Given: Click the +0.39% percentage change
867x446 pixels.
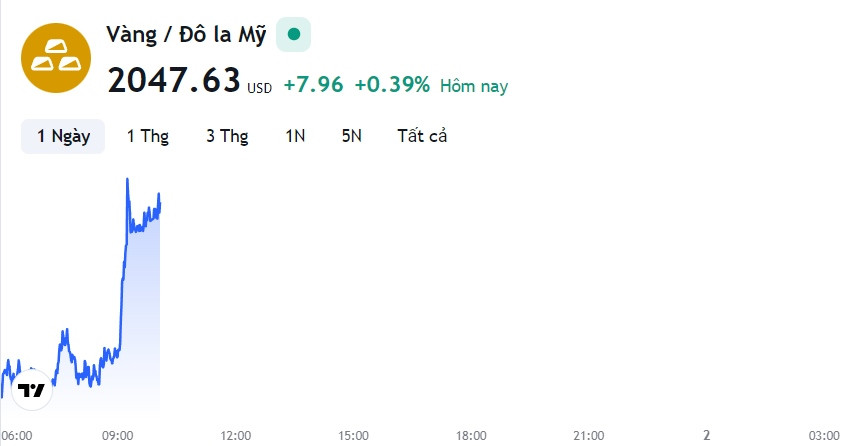Looking at the screenshot, I should click(392, 85).
